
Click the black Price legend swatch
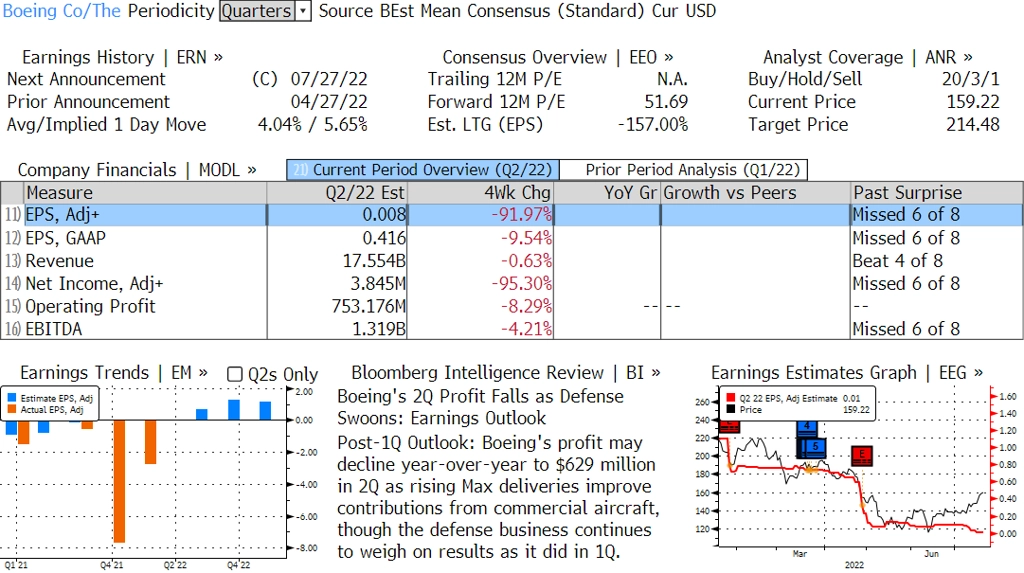[x=730, y=410]
